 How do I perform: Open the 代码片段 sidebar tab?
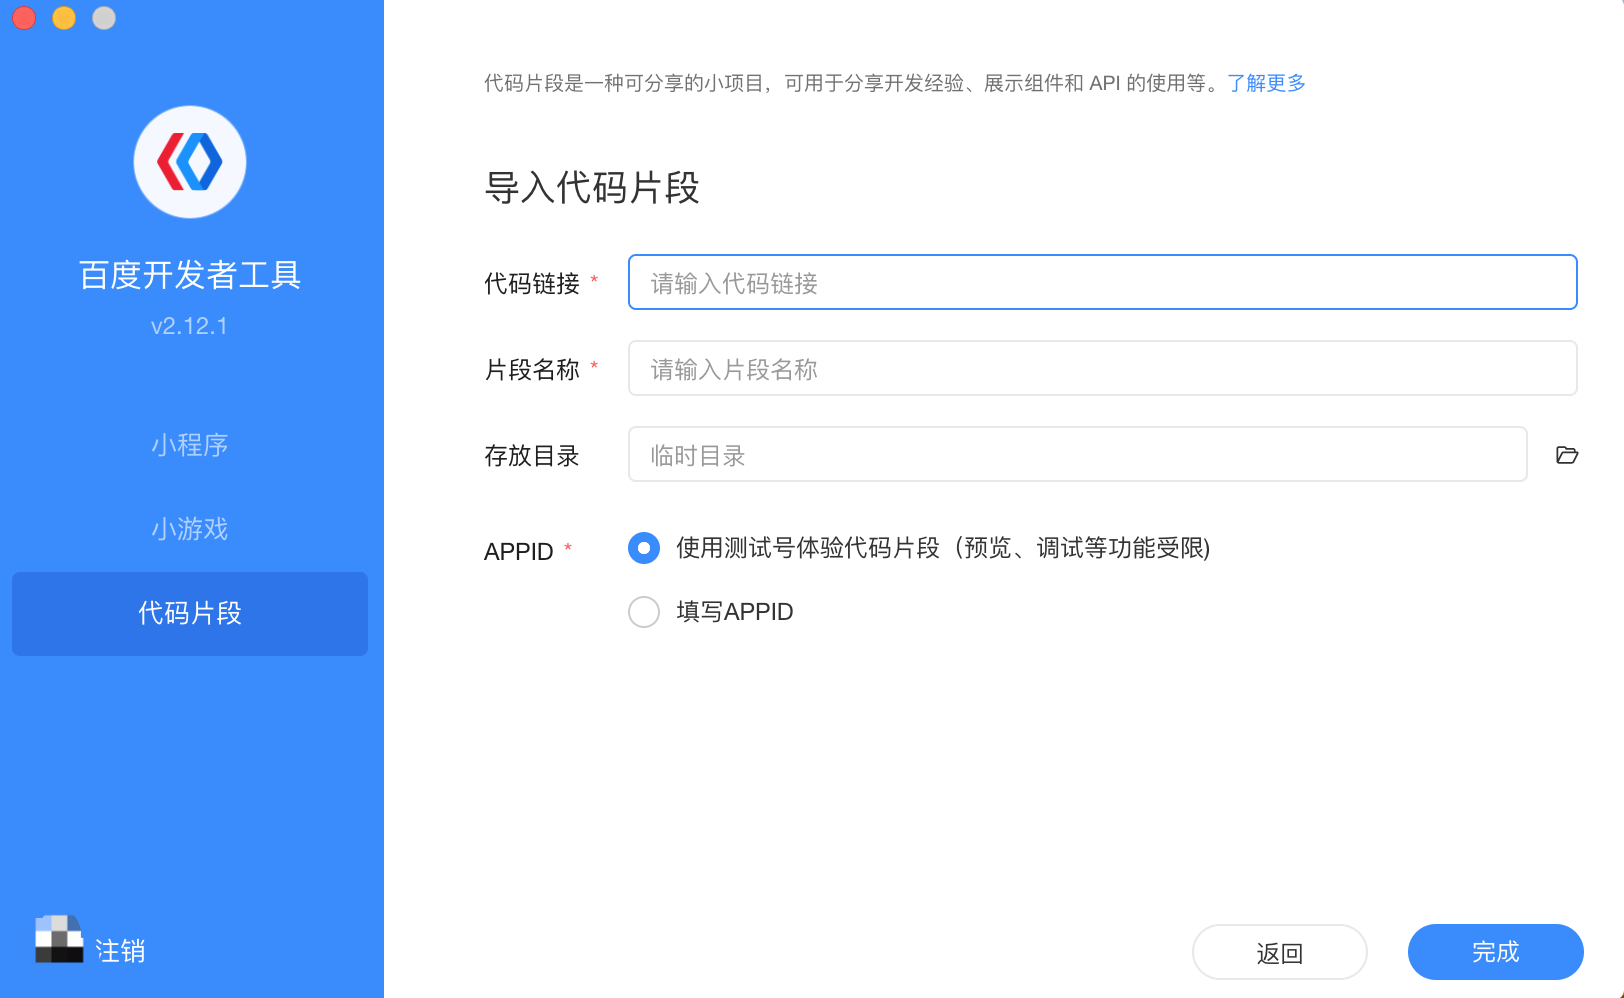point(190,614)
